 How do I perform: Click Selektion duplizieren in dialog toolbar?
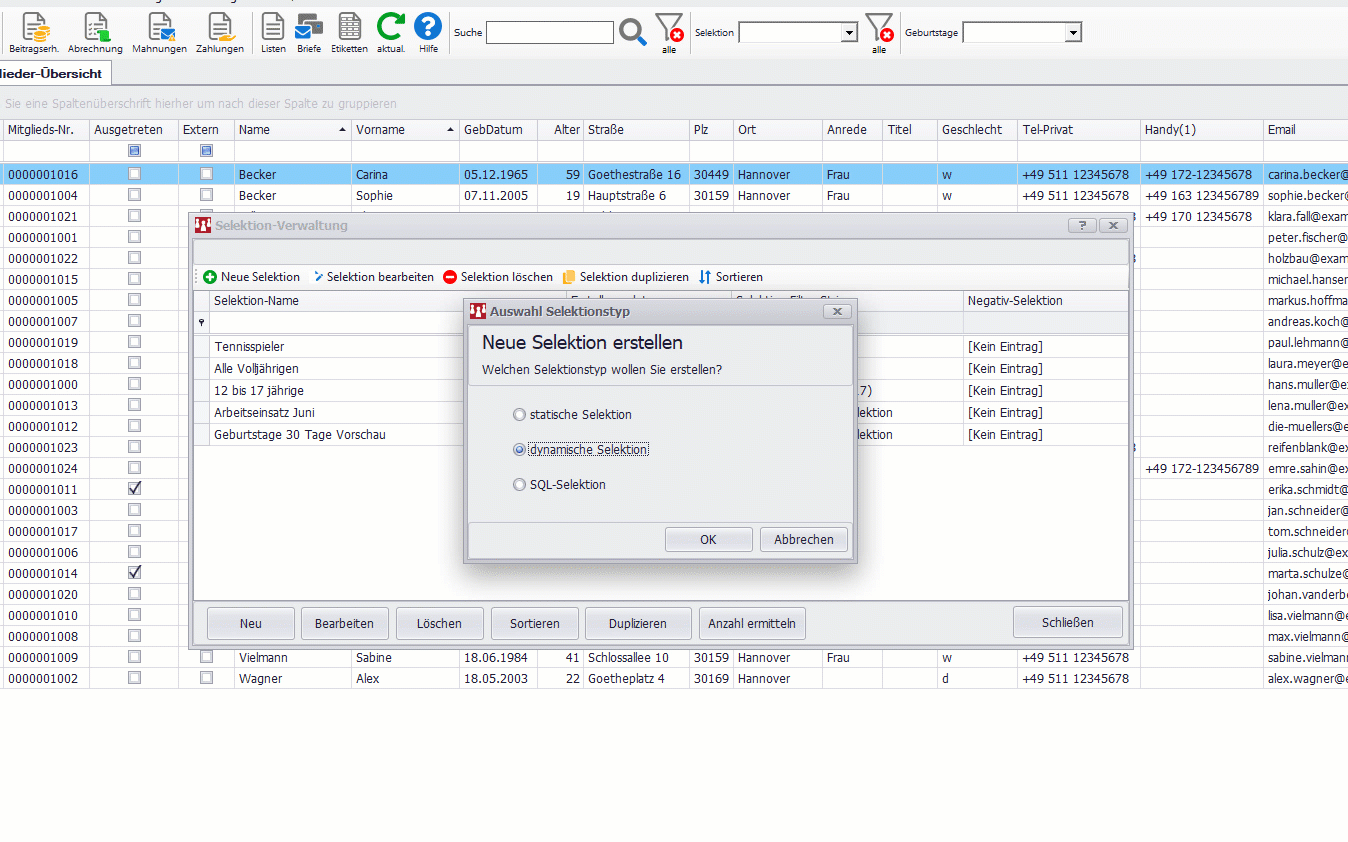coord(625,277)
